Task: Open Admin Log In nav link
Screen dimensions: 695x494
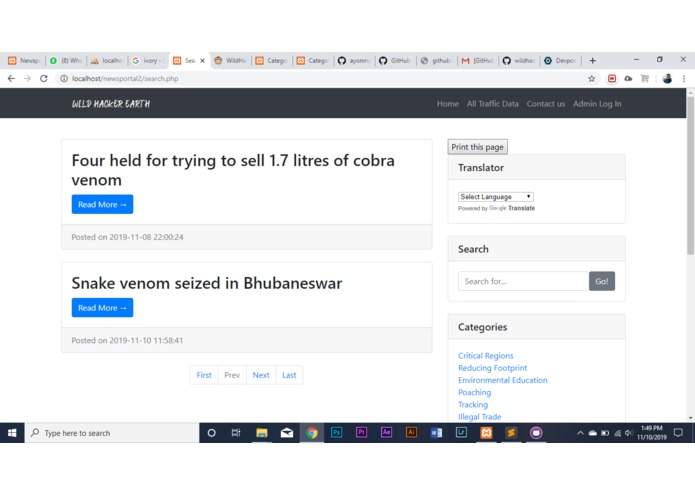Action: pyautogui.click(x=597, y=104)
